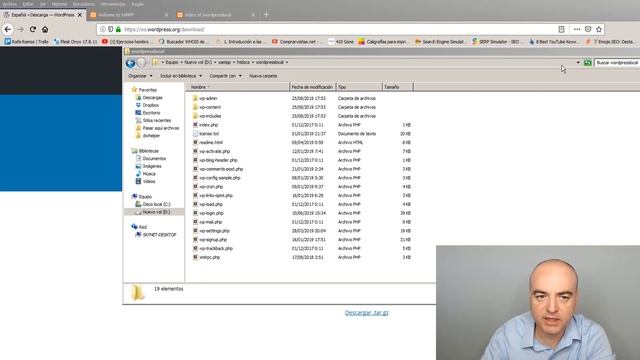Select wp-config-sample.php file
This screenshot has width=640, height=360.
(220, 178)
